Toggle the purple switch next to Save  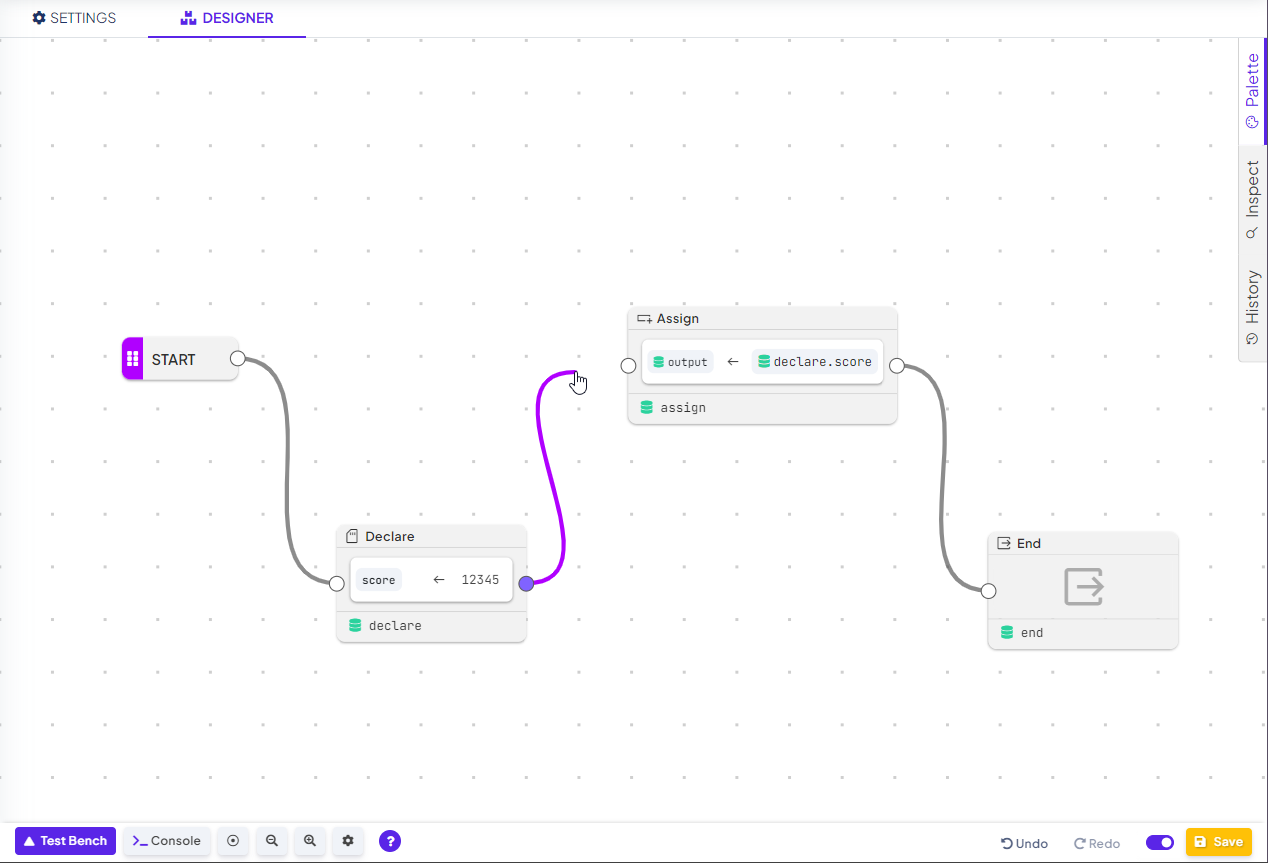1160,842
